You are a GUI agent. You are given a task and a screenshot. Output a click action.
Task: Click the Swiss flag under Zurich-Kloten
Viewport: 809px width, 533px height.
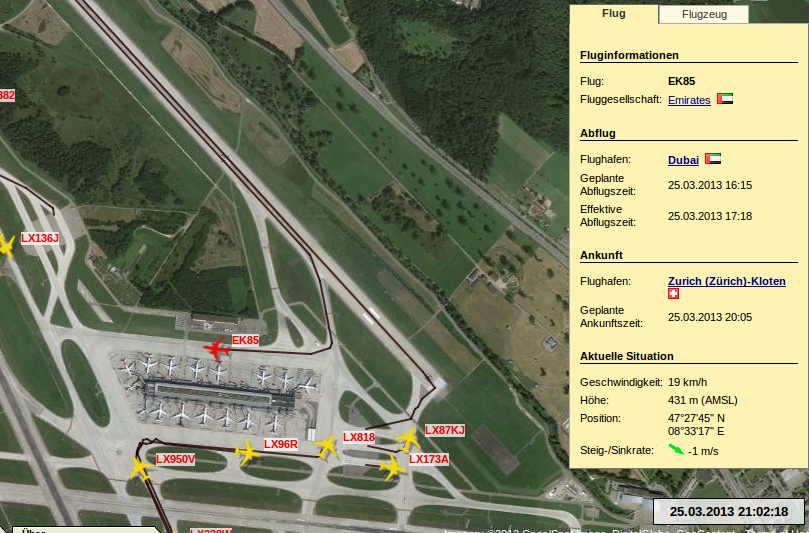coord(673,295)
